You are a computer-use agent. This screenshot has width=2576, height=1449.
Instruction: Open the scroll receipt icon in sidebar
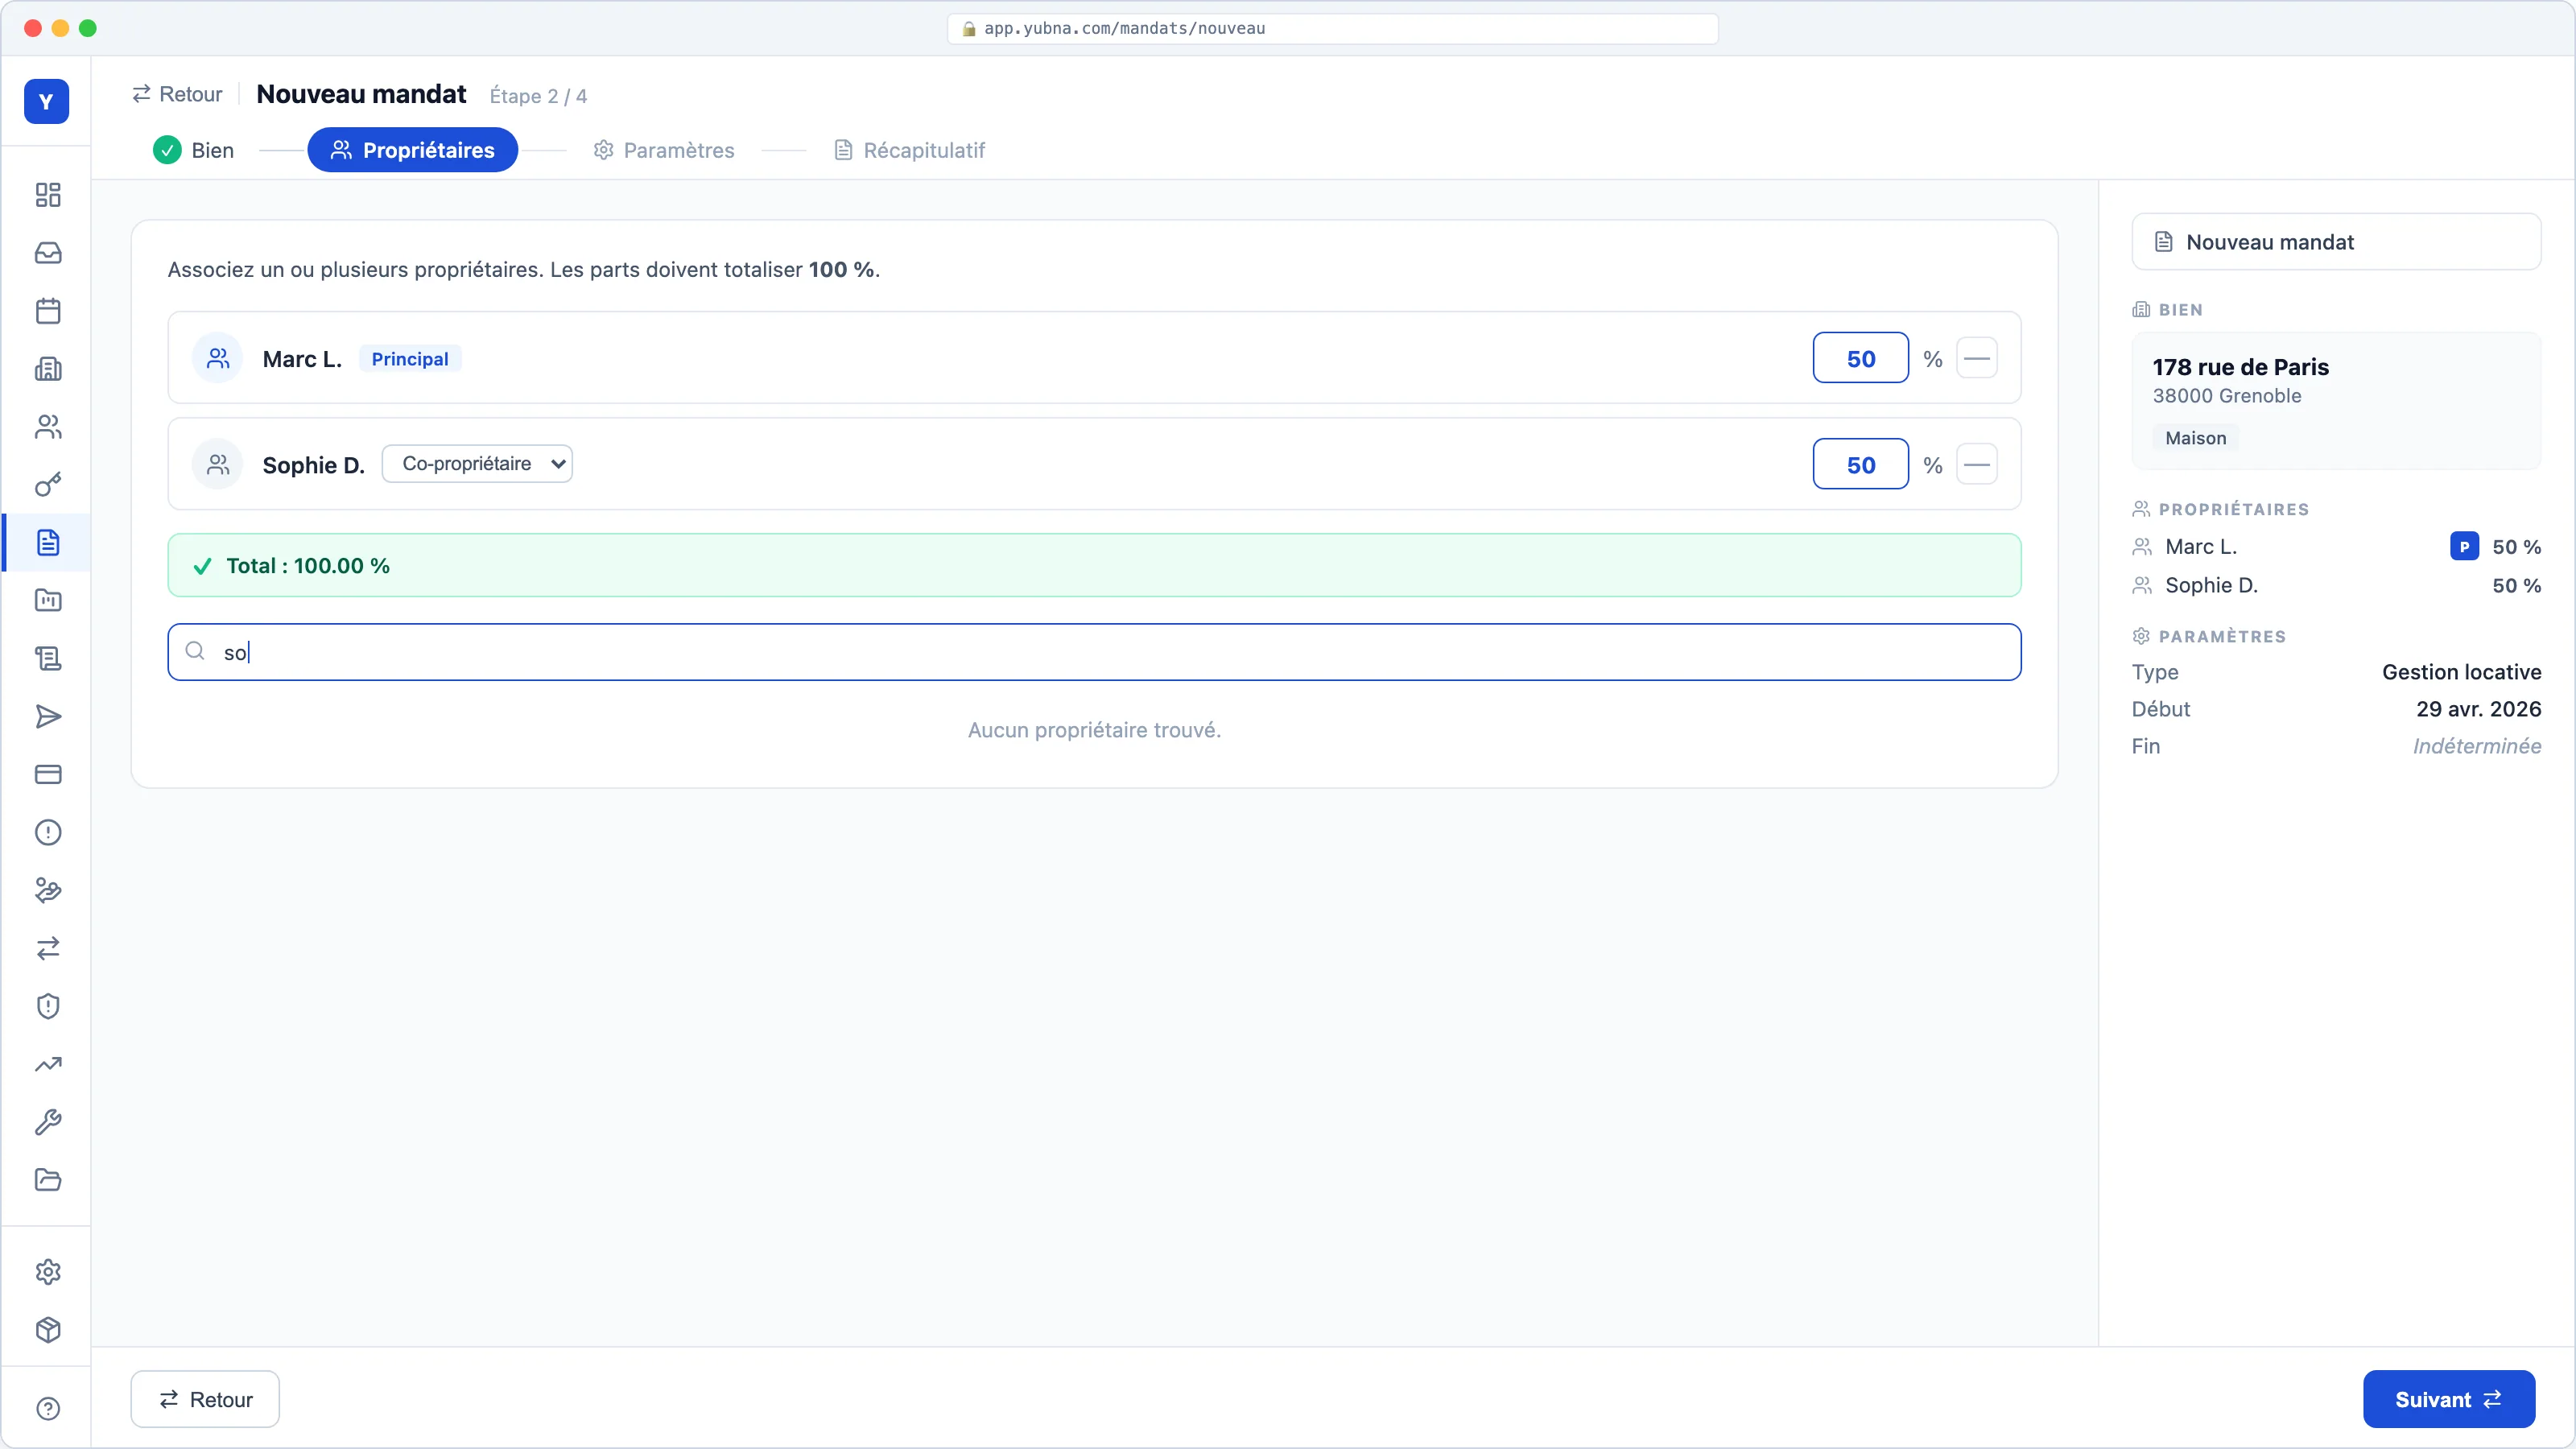48,658
